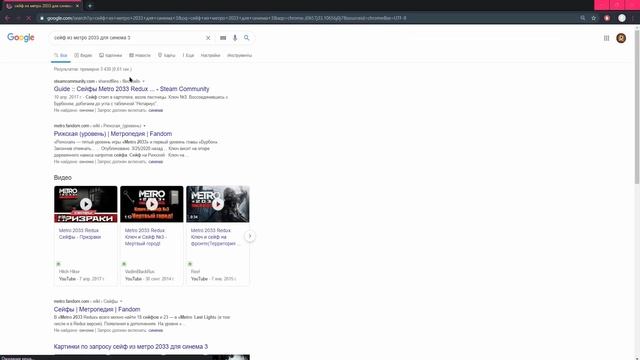Image resolution: width=640 pixels, height=360 pixels.
Task: Close the current browser tab
Action: [78, 6]
